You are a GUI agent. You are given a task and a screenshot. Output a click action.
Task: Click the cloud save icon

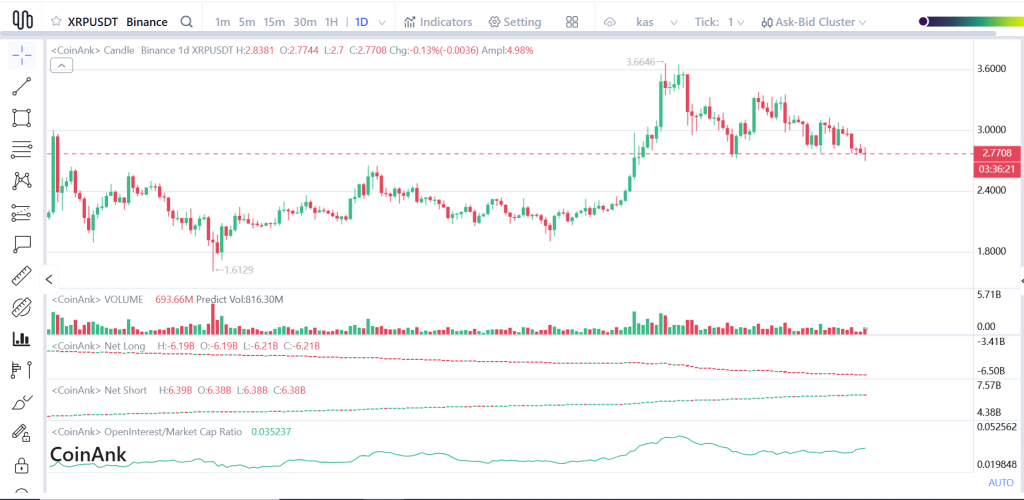click(610, 22)
